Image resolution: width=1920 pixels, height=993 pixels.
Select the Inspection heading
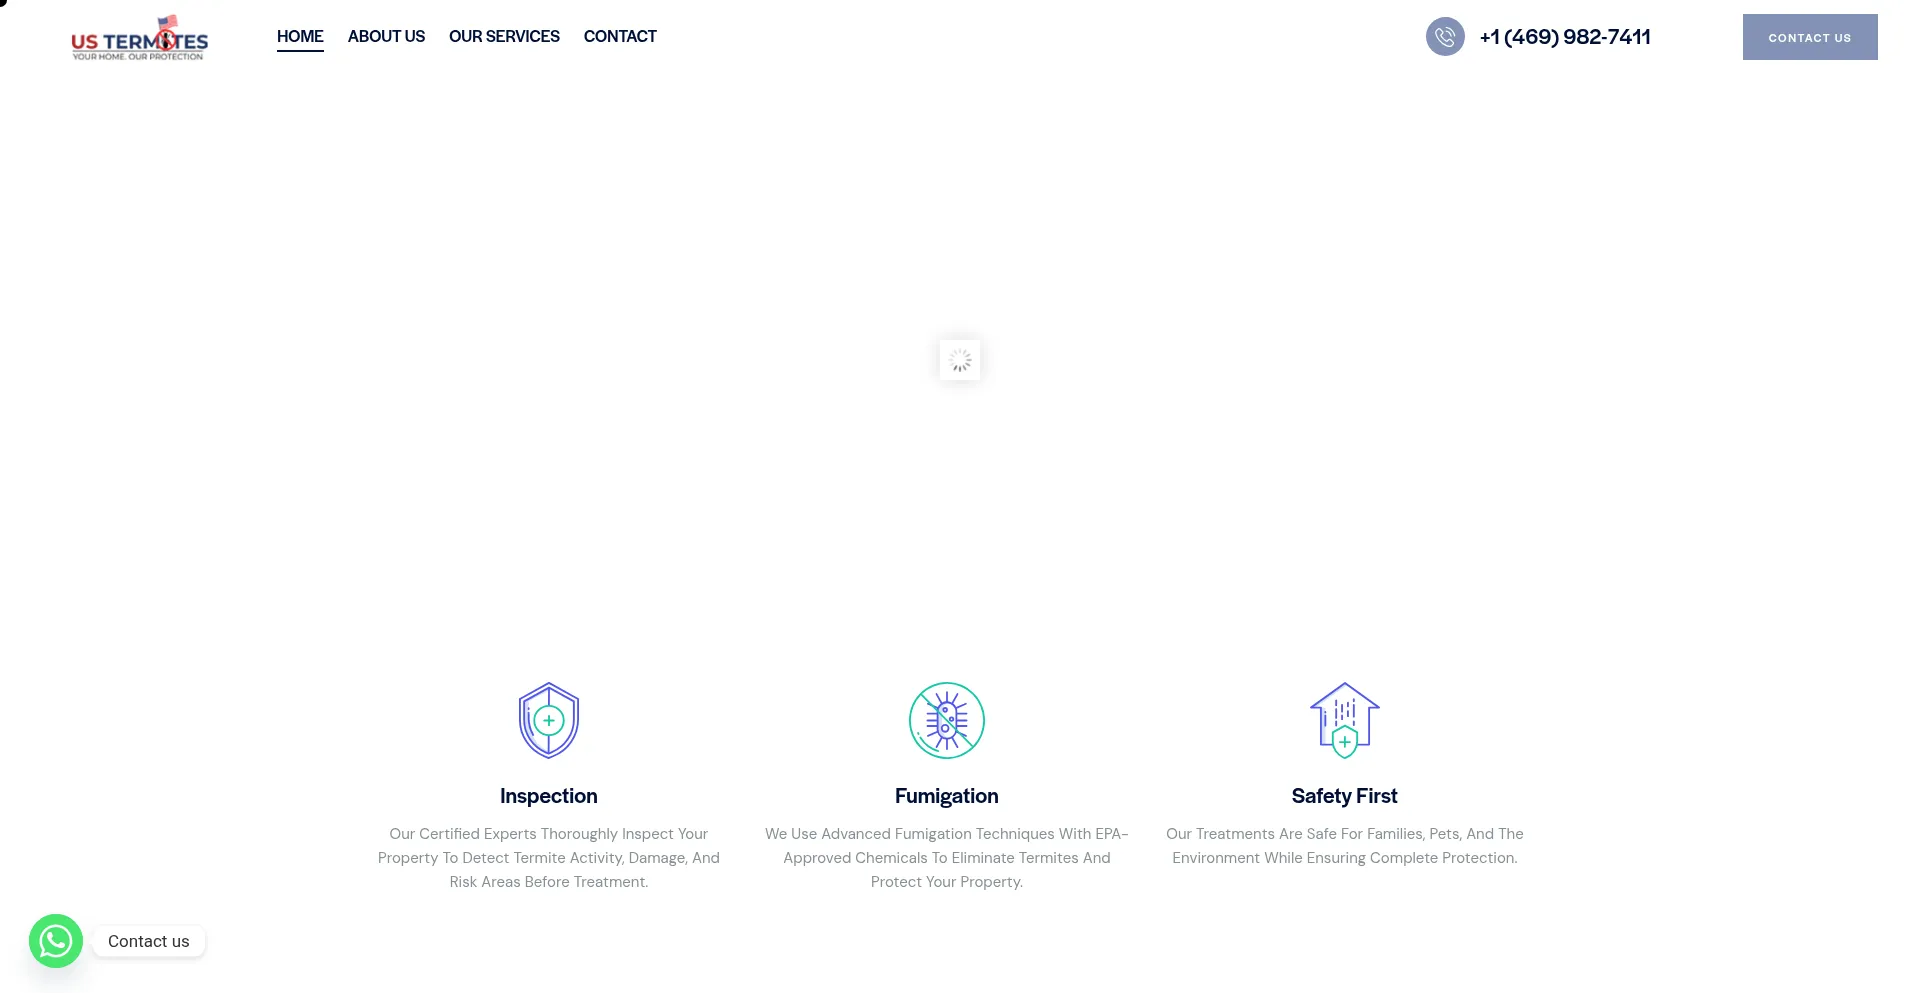point(549,796)
